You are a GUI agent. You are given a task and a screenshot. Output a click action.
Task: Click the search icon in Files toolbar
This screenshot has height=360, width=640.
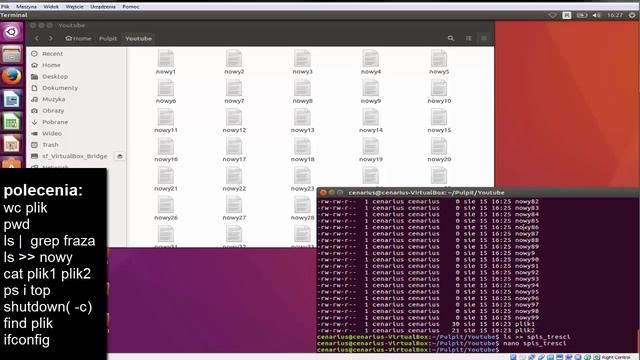pos(451,38)
